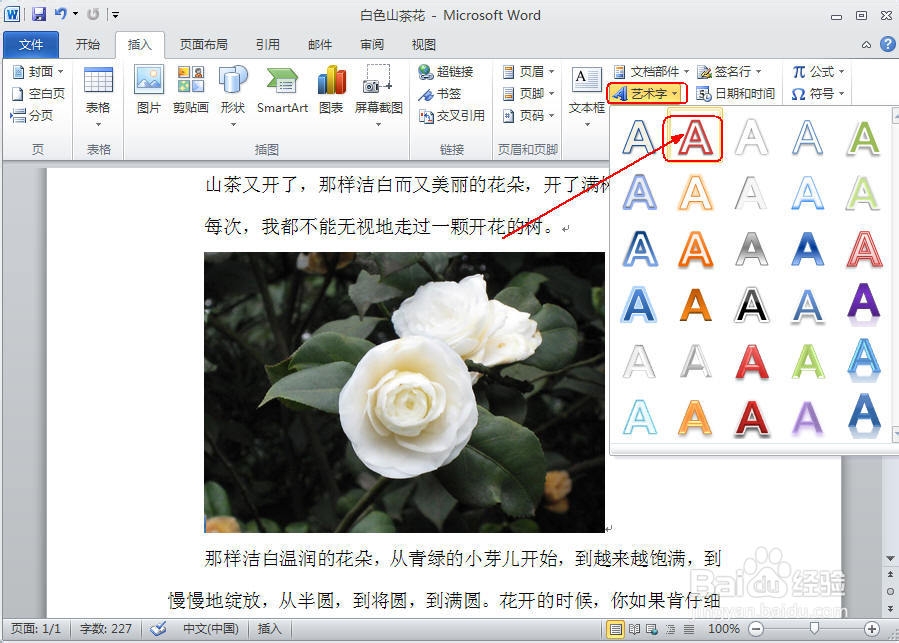899x643 pixels.
Task: Click the 页面: 1/1 page indicator
Action: [x=36, y=629]
